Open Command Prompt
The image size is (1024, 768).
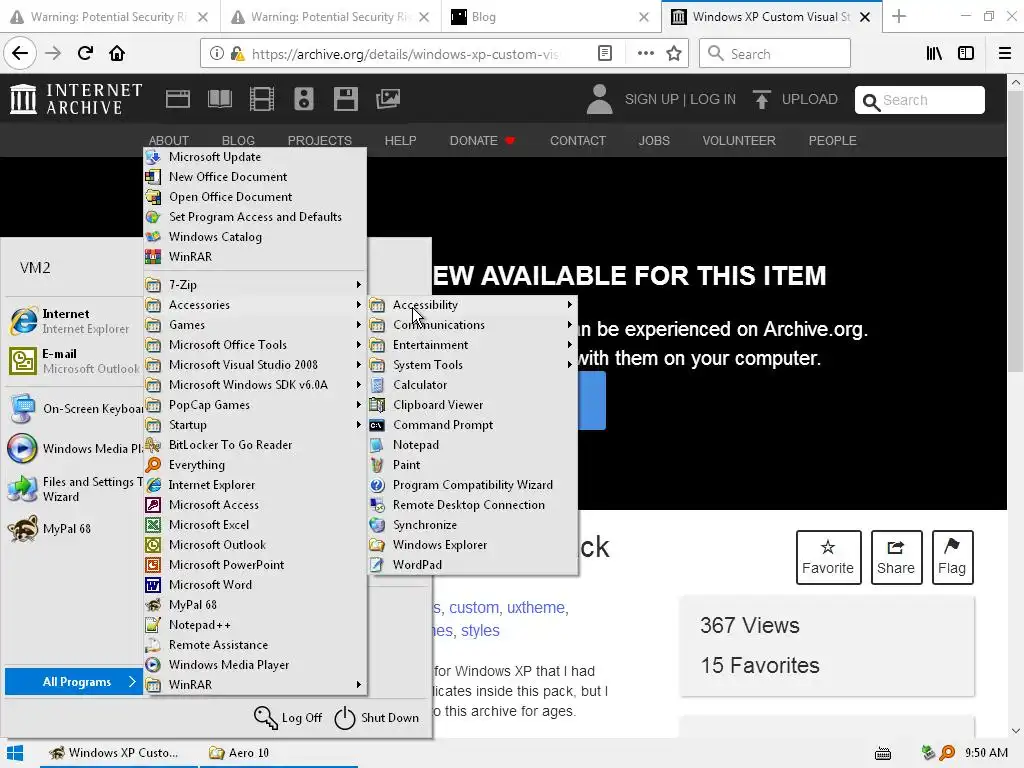473,425
